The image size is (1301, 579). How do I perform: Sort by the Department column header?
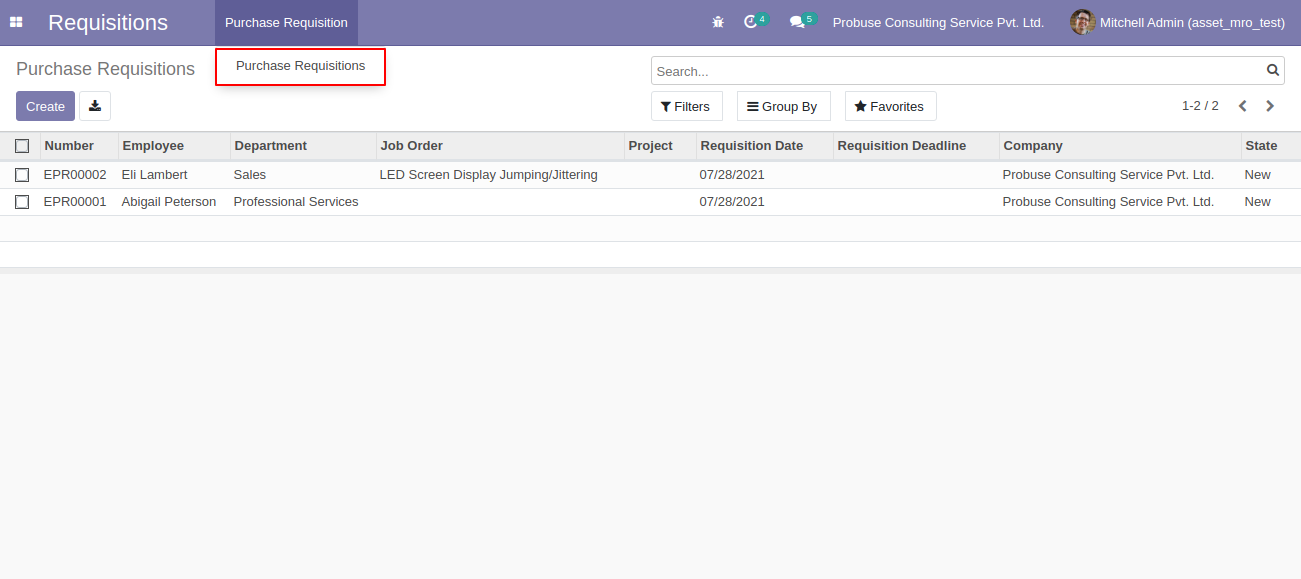pyautogui.click(x=303, y=146)
